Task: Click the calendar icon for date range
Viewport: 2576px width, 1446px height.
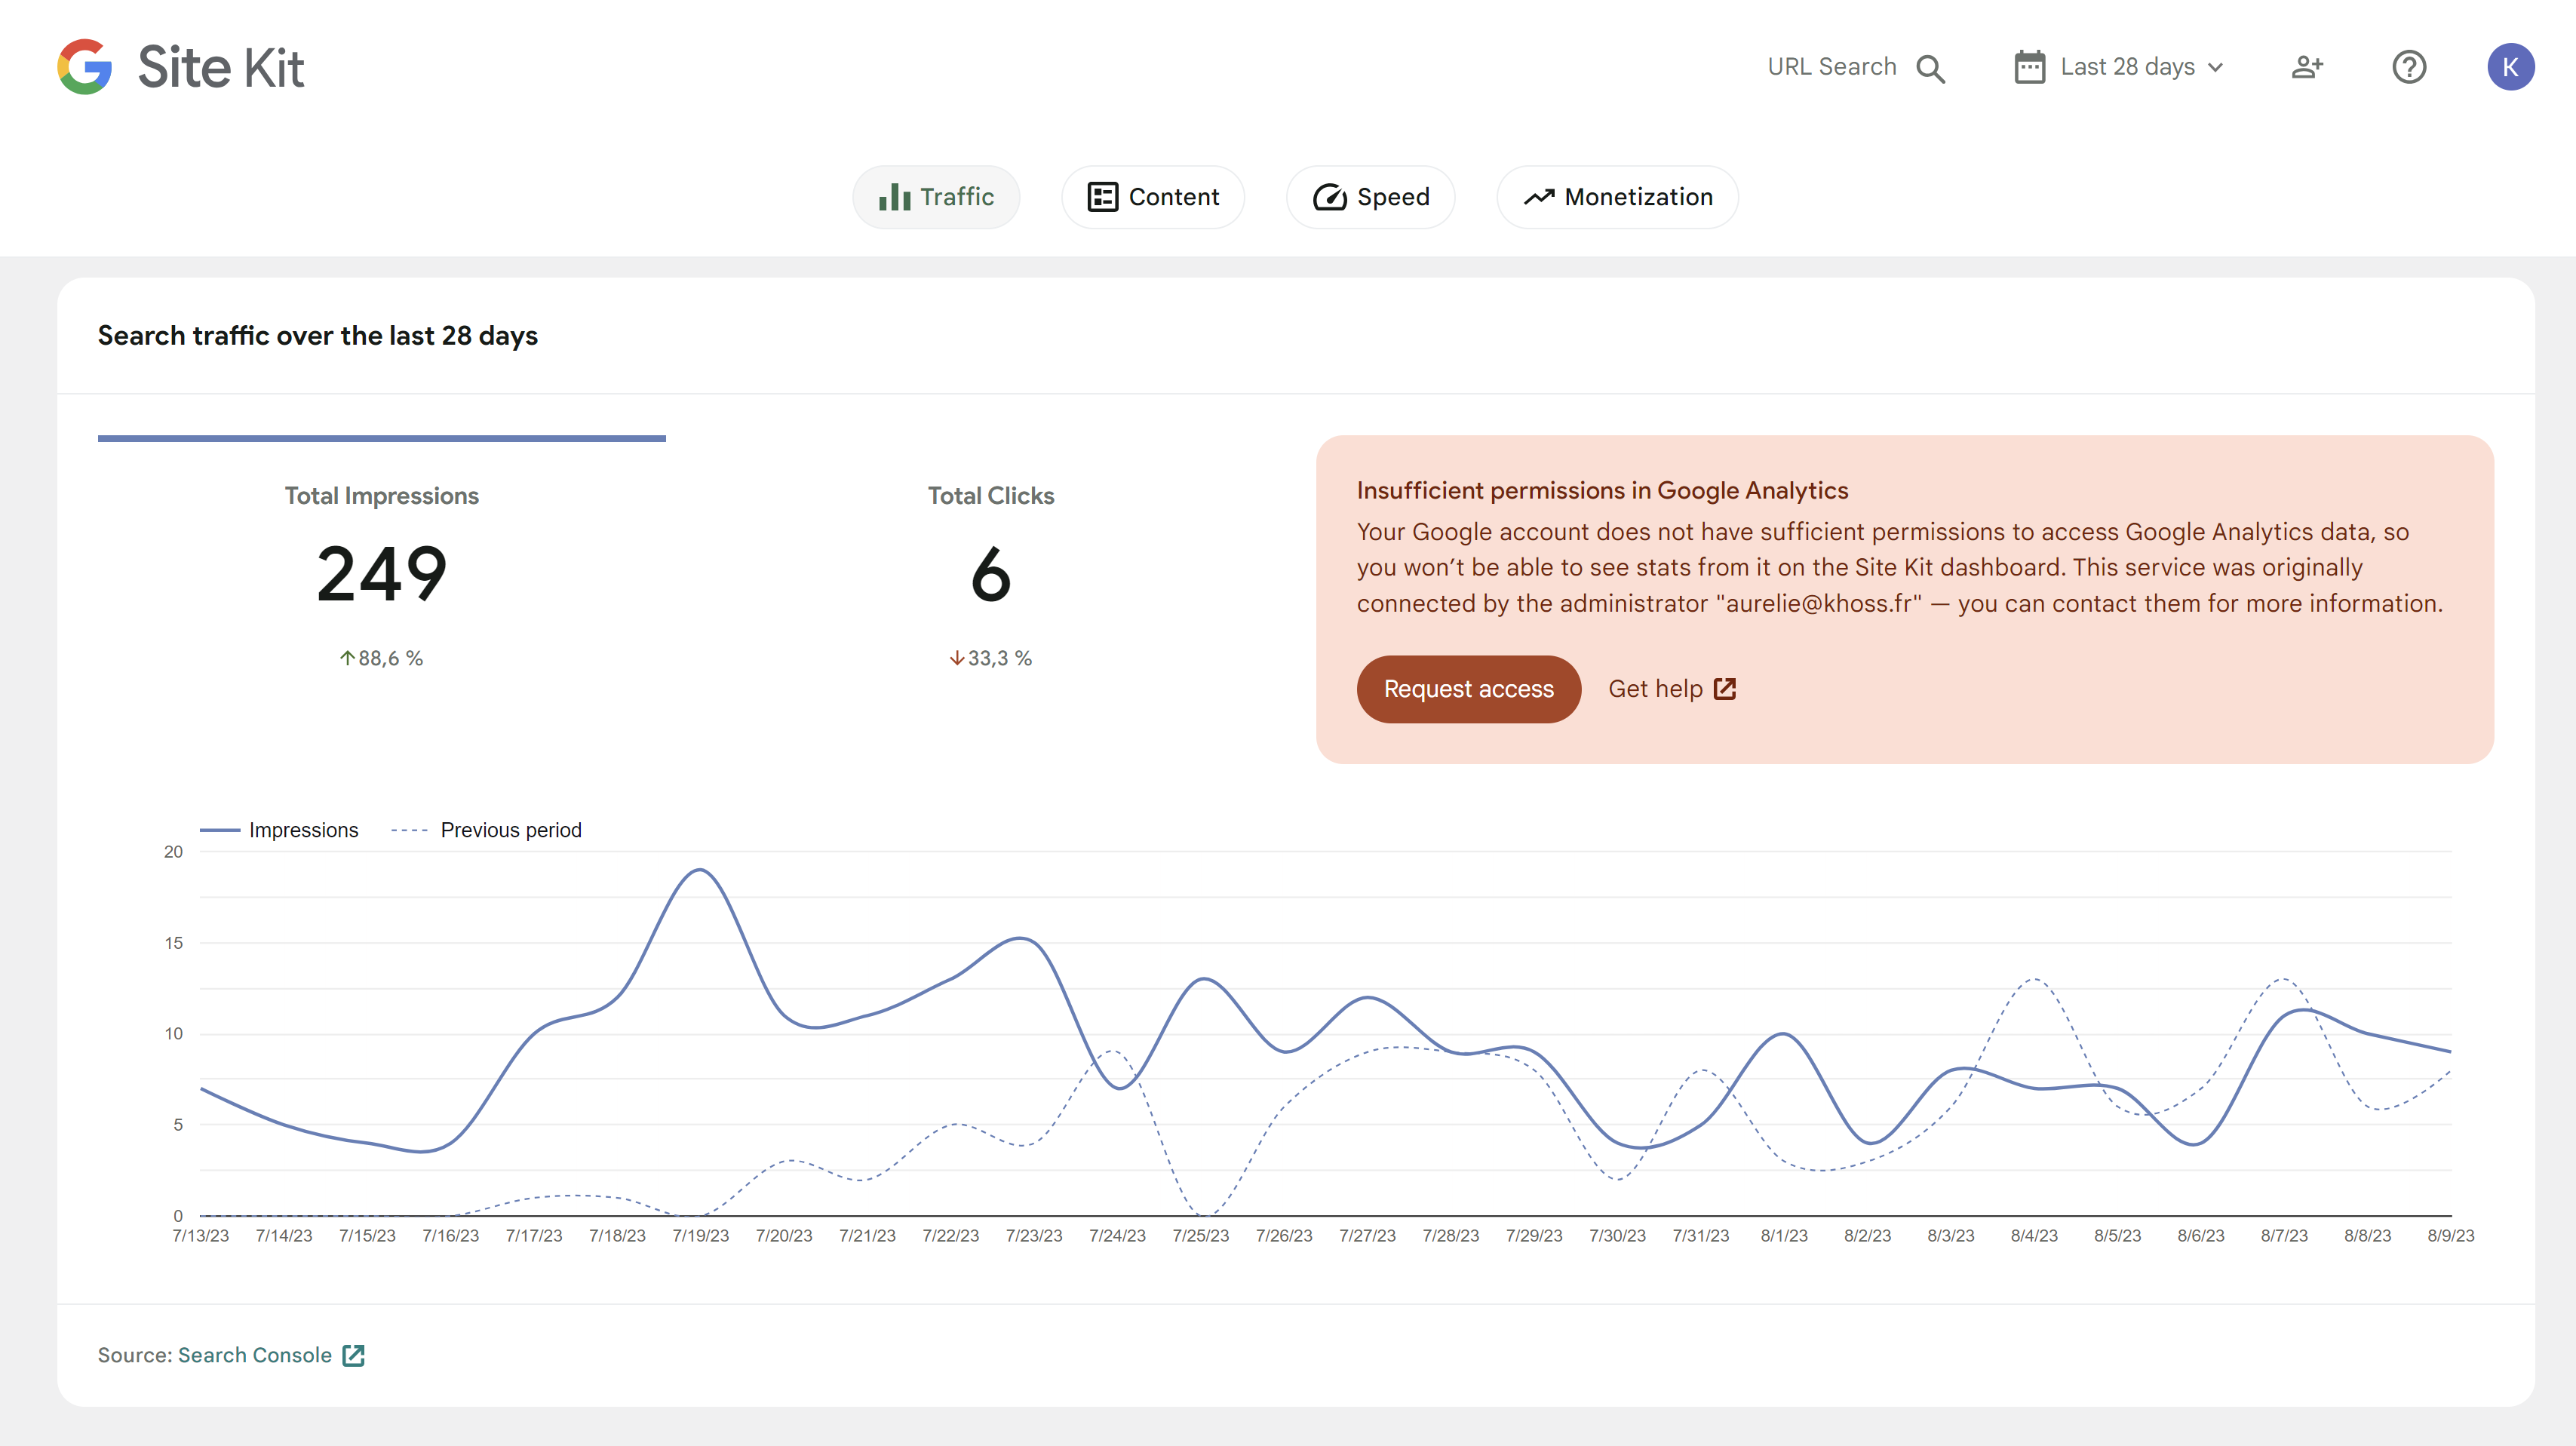Action: coord(2029,67)
